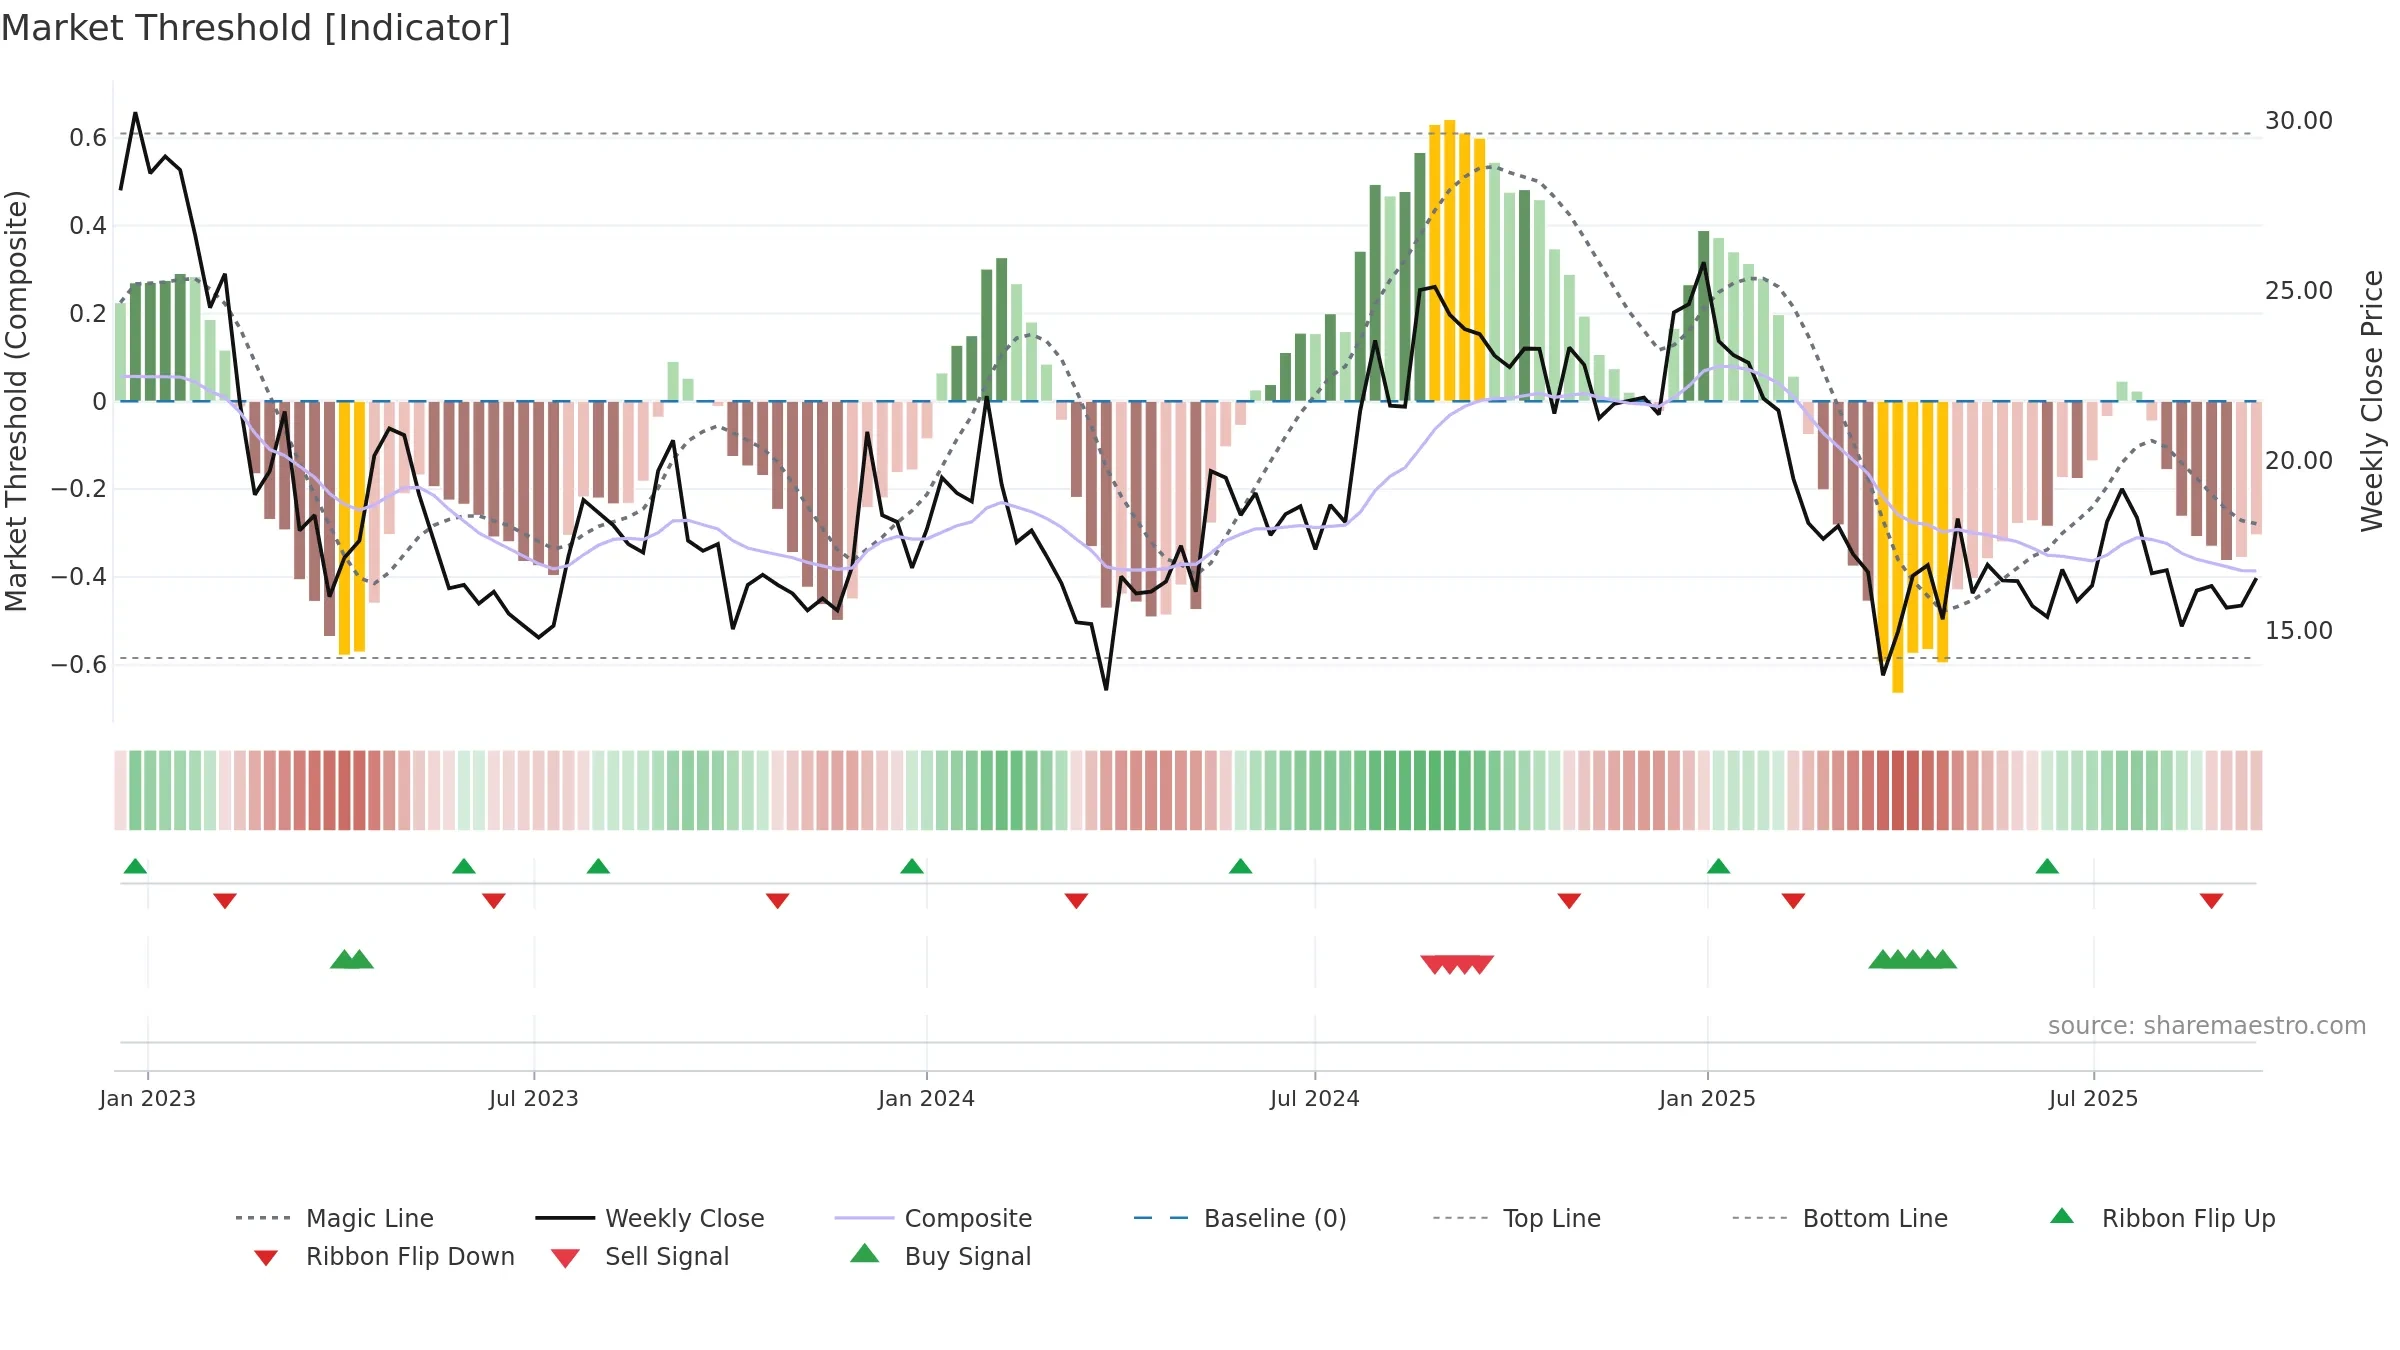The width and height of the screenshot is (2400, 1350).
Task: Click the Ribbon Flip Up legend triangle icon
Action: click(x=2061, y=1217)
